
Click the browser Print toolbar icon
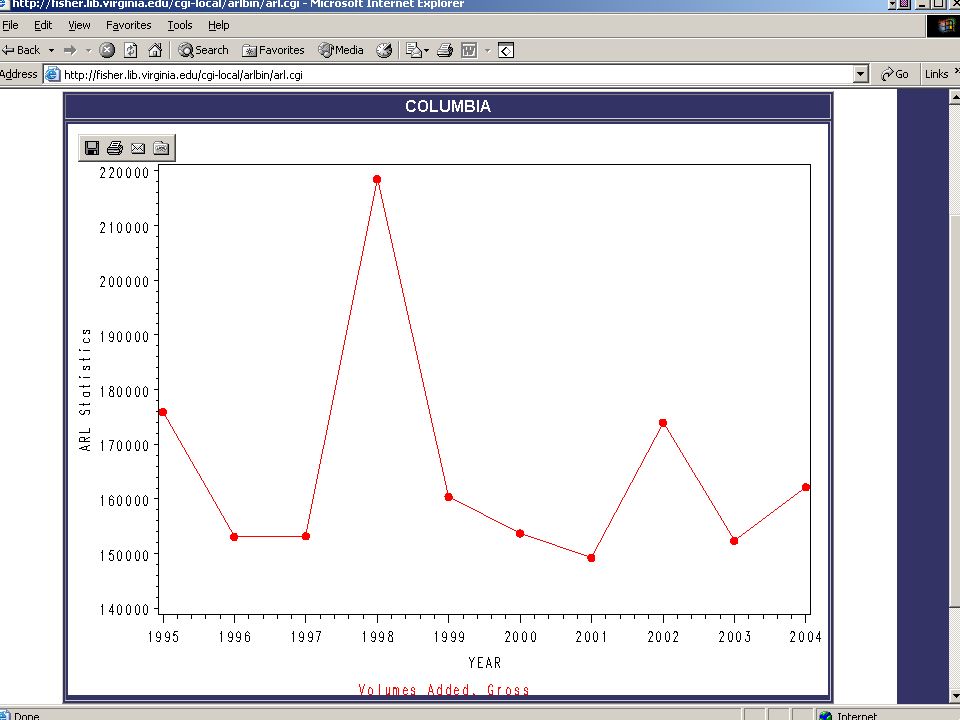445,50
